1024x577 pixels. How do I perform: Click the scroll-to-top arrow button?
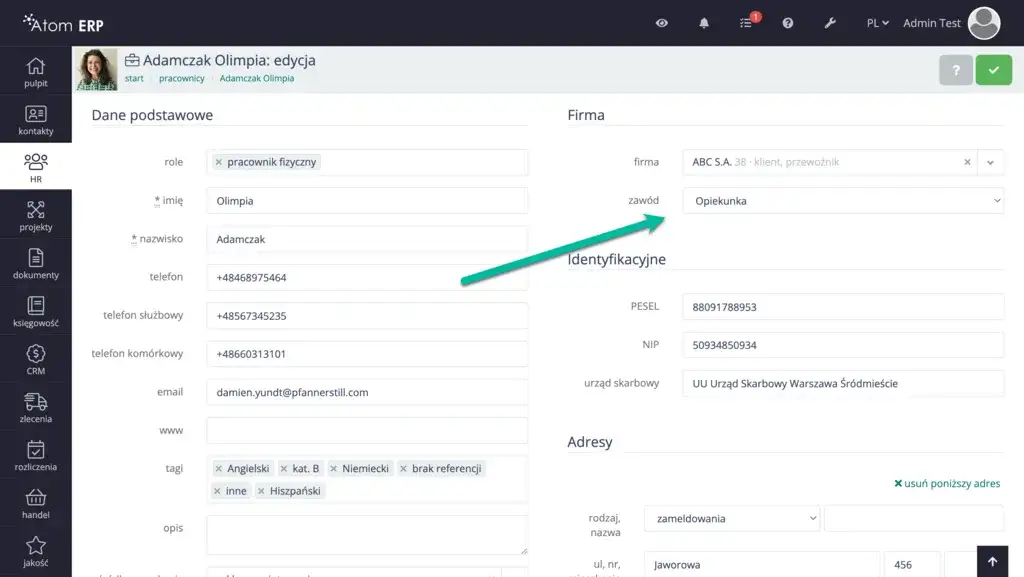(x=992, y=562)
